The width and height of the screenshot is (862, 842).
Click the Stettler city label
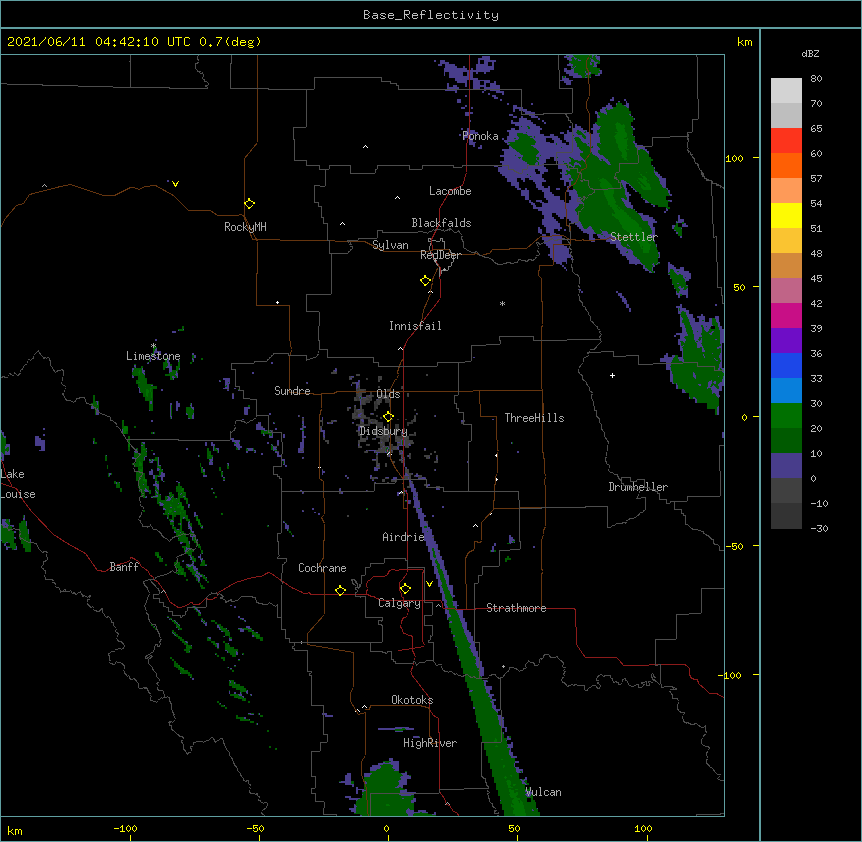(634, 237)
